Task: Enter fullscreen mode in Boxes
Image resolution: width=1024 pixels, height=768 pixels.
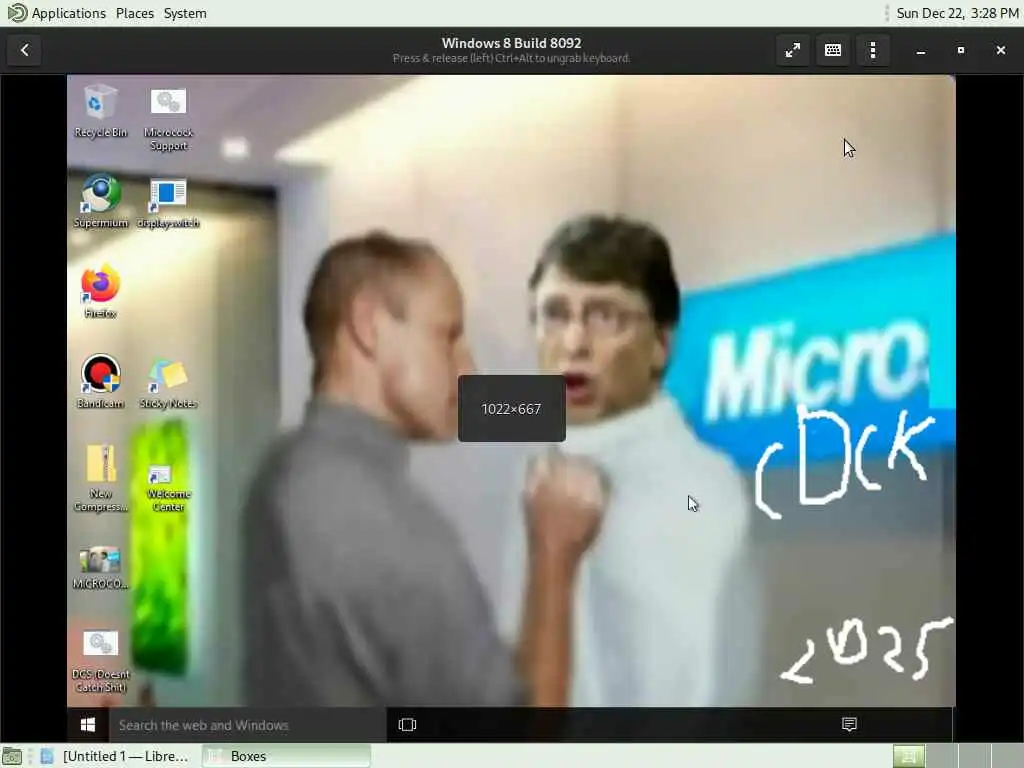Action: [x=792, y=50]
